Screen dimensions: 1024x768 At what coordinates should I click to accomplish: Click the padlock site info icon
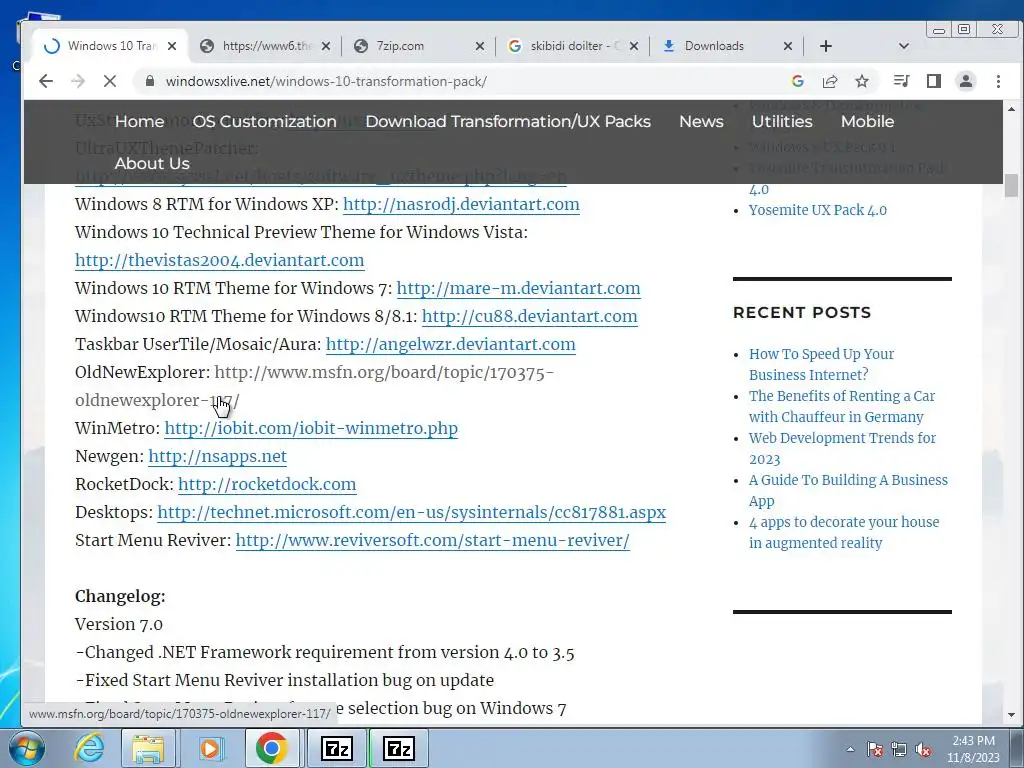(150, 81)
